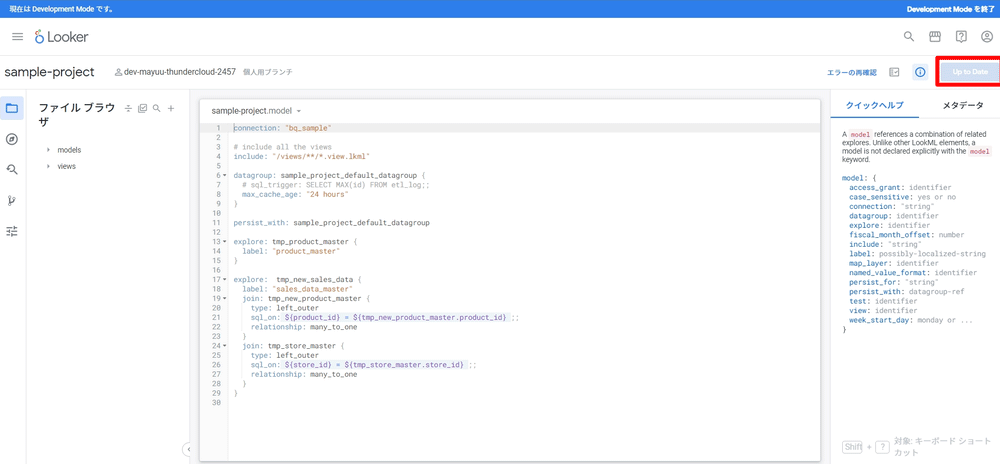Screen dimensions: 1000x464
Task: Click sql_on store_id expression on line 26
Action: click(x=376, y=365)
